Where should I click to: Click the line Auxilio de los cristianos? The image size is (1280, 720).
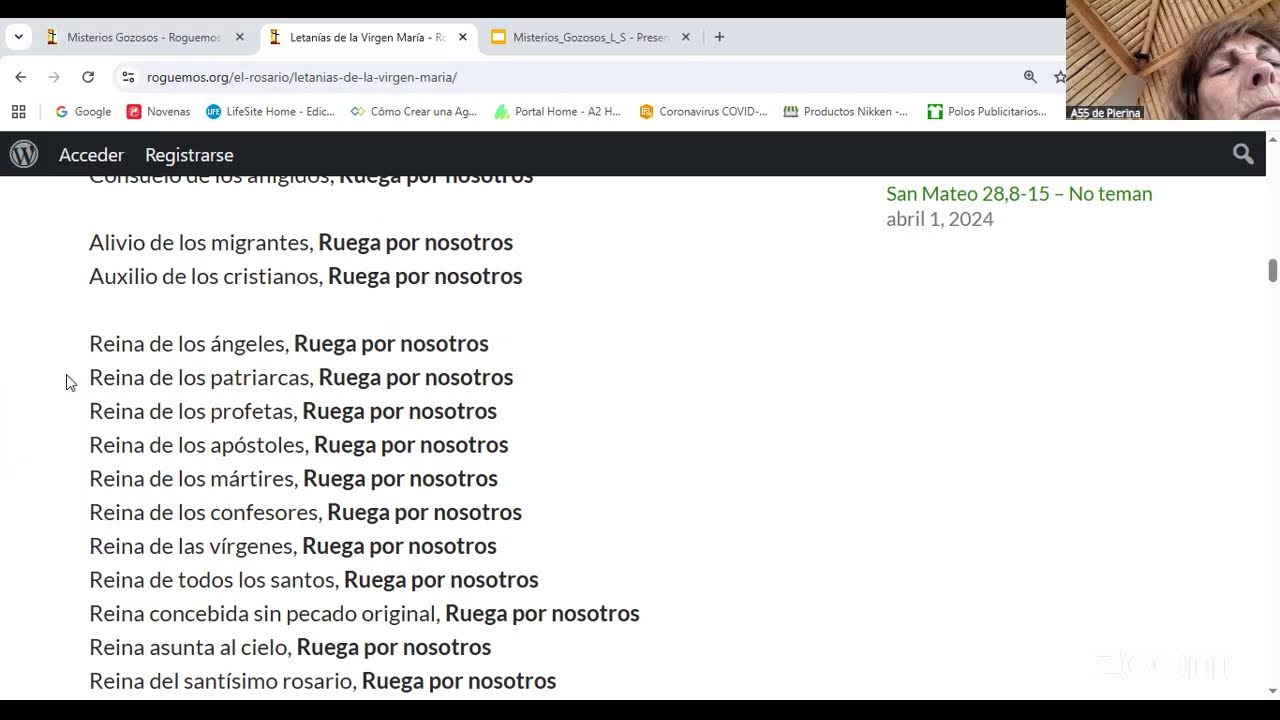click(x=306, y=276)
